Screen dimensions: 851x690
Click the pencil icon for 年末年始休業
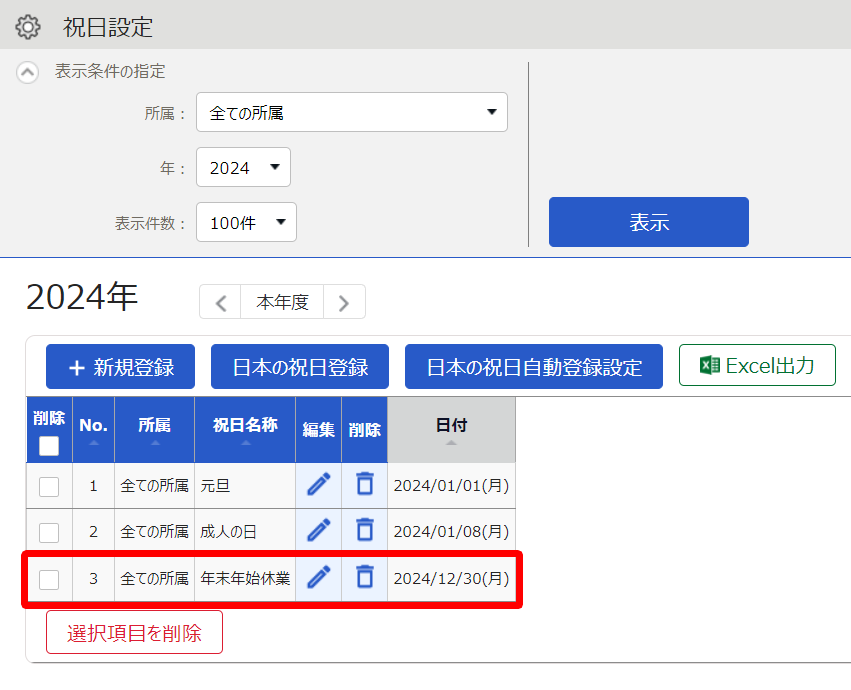(x=319, y=577)
